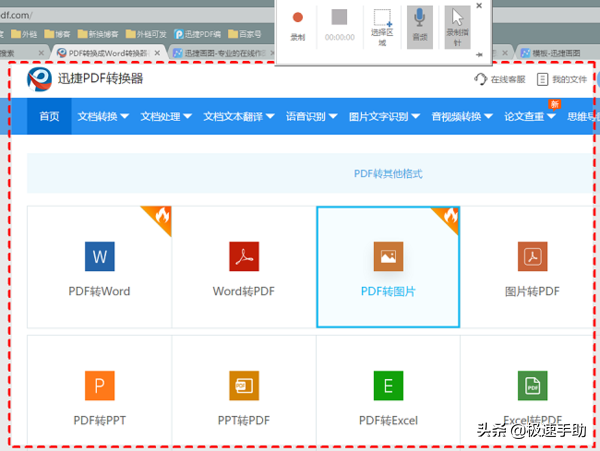Viewport: 600px width, 451px height.
Task: Open the PPT转PDF slide icon
Action: [x=244, y=386]
